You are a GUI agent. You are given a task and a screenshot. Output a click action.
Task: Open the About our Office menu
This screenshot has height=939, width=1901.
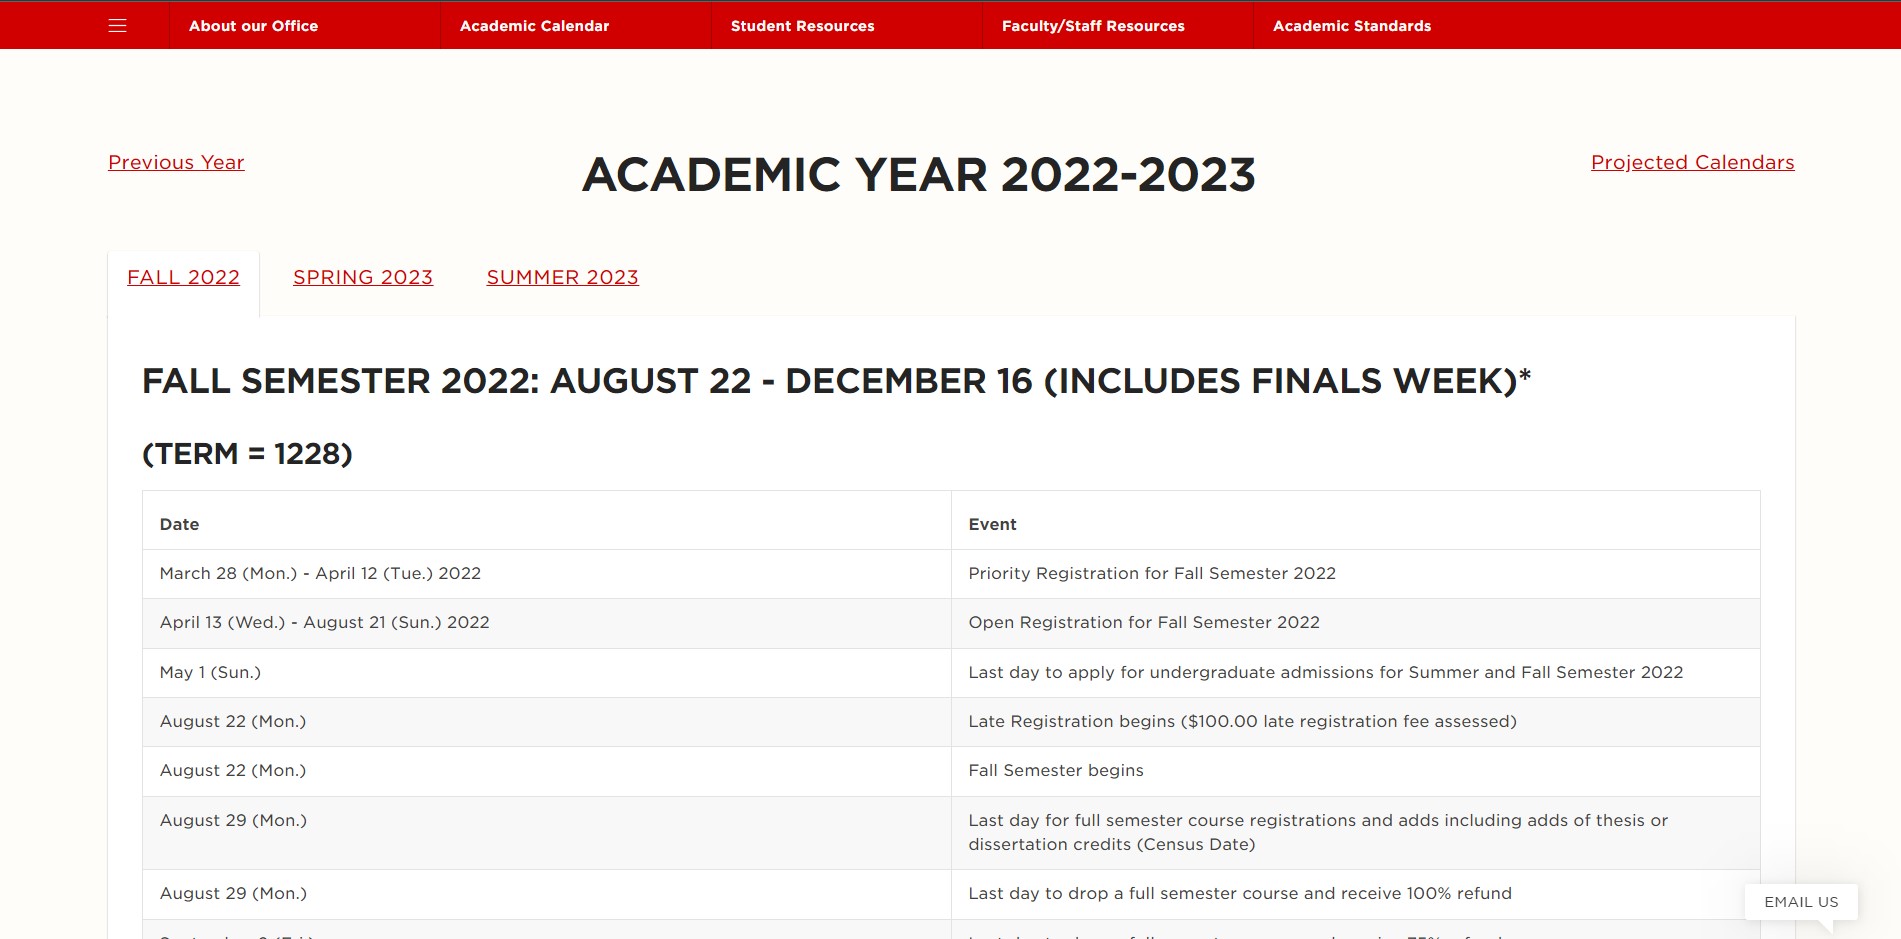253,26
